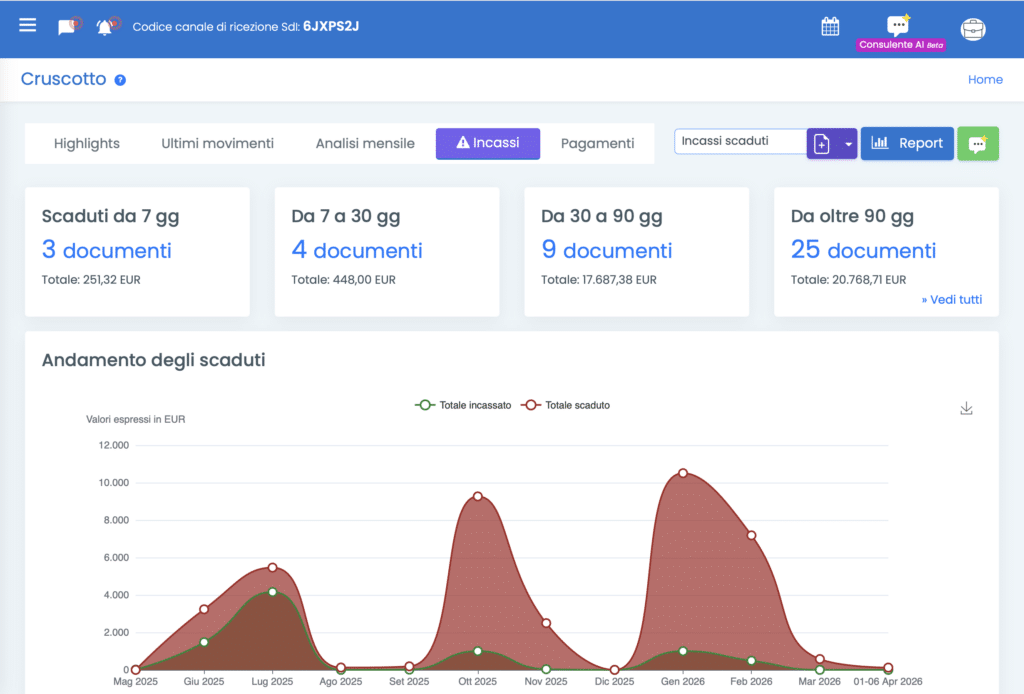Open the briefcase account icon
Screen dimensions: 1024x694
click(x=972, y=28)
